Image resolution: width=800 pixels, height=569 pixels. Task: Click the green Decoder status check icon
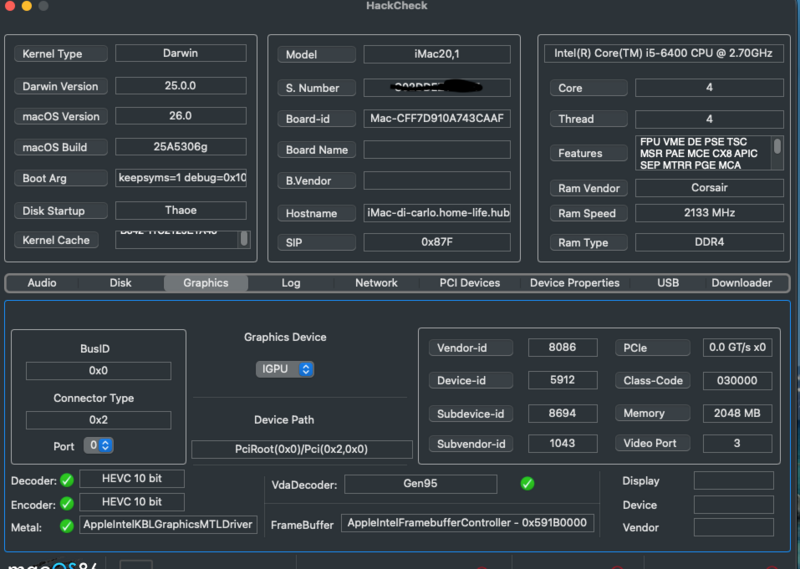click(x=67, y=480)
